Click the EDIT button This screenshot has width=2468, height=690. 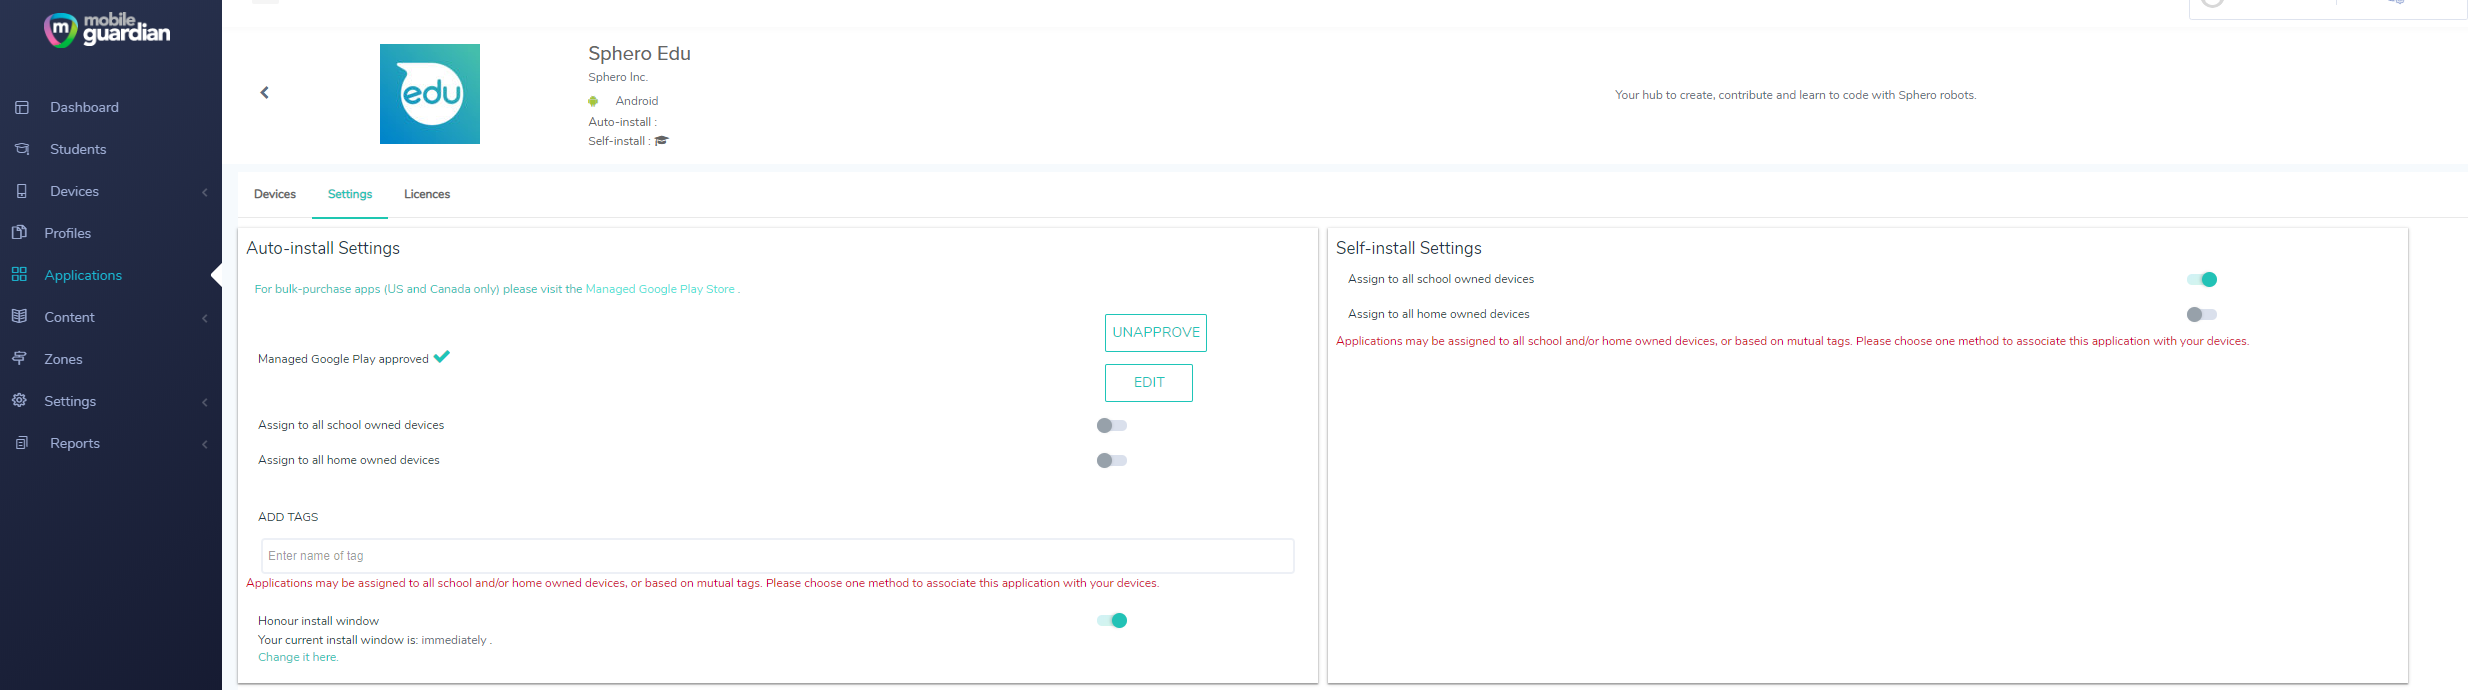1149,383
